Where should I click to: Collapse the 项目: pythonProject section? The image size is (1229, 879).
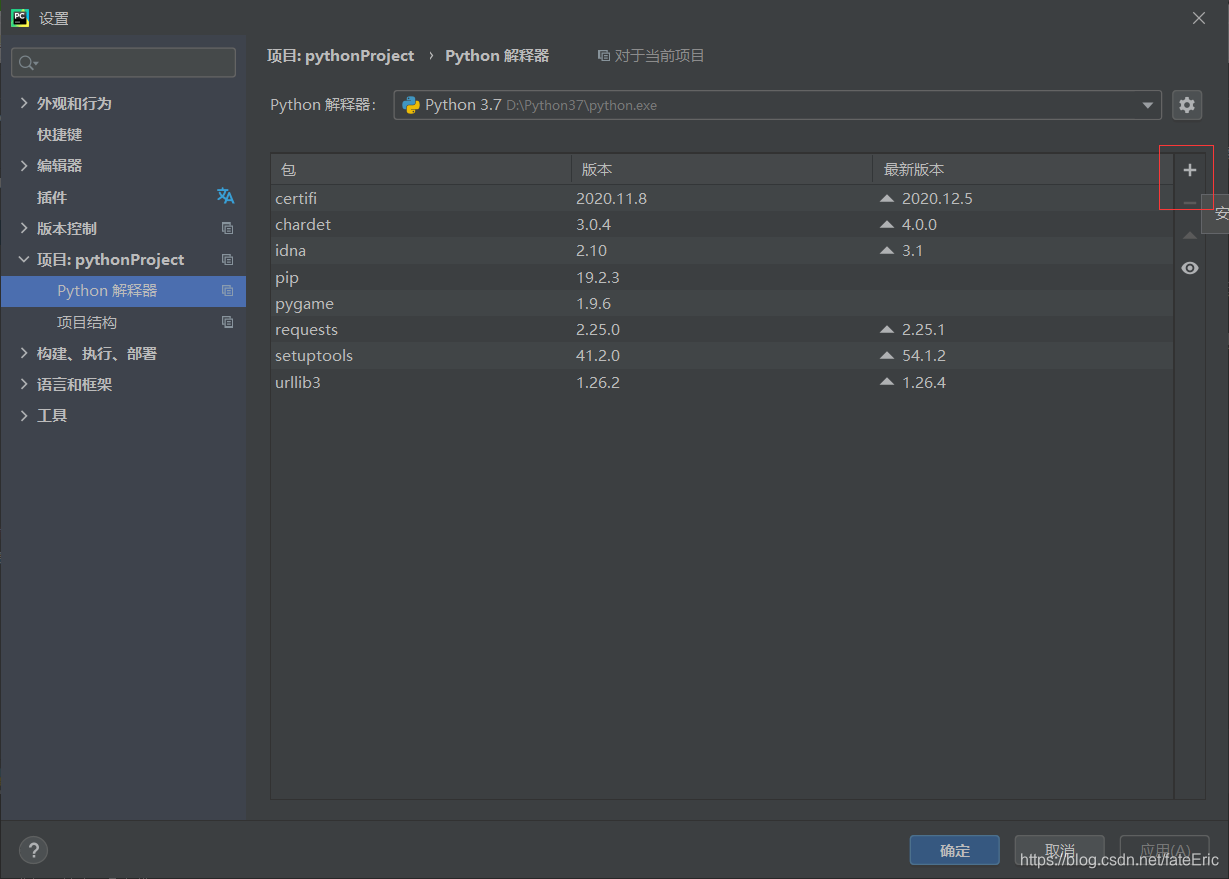tap(24, 259)
